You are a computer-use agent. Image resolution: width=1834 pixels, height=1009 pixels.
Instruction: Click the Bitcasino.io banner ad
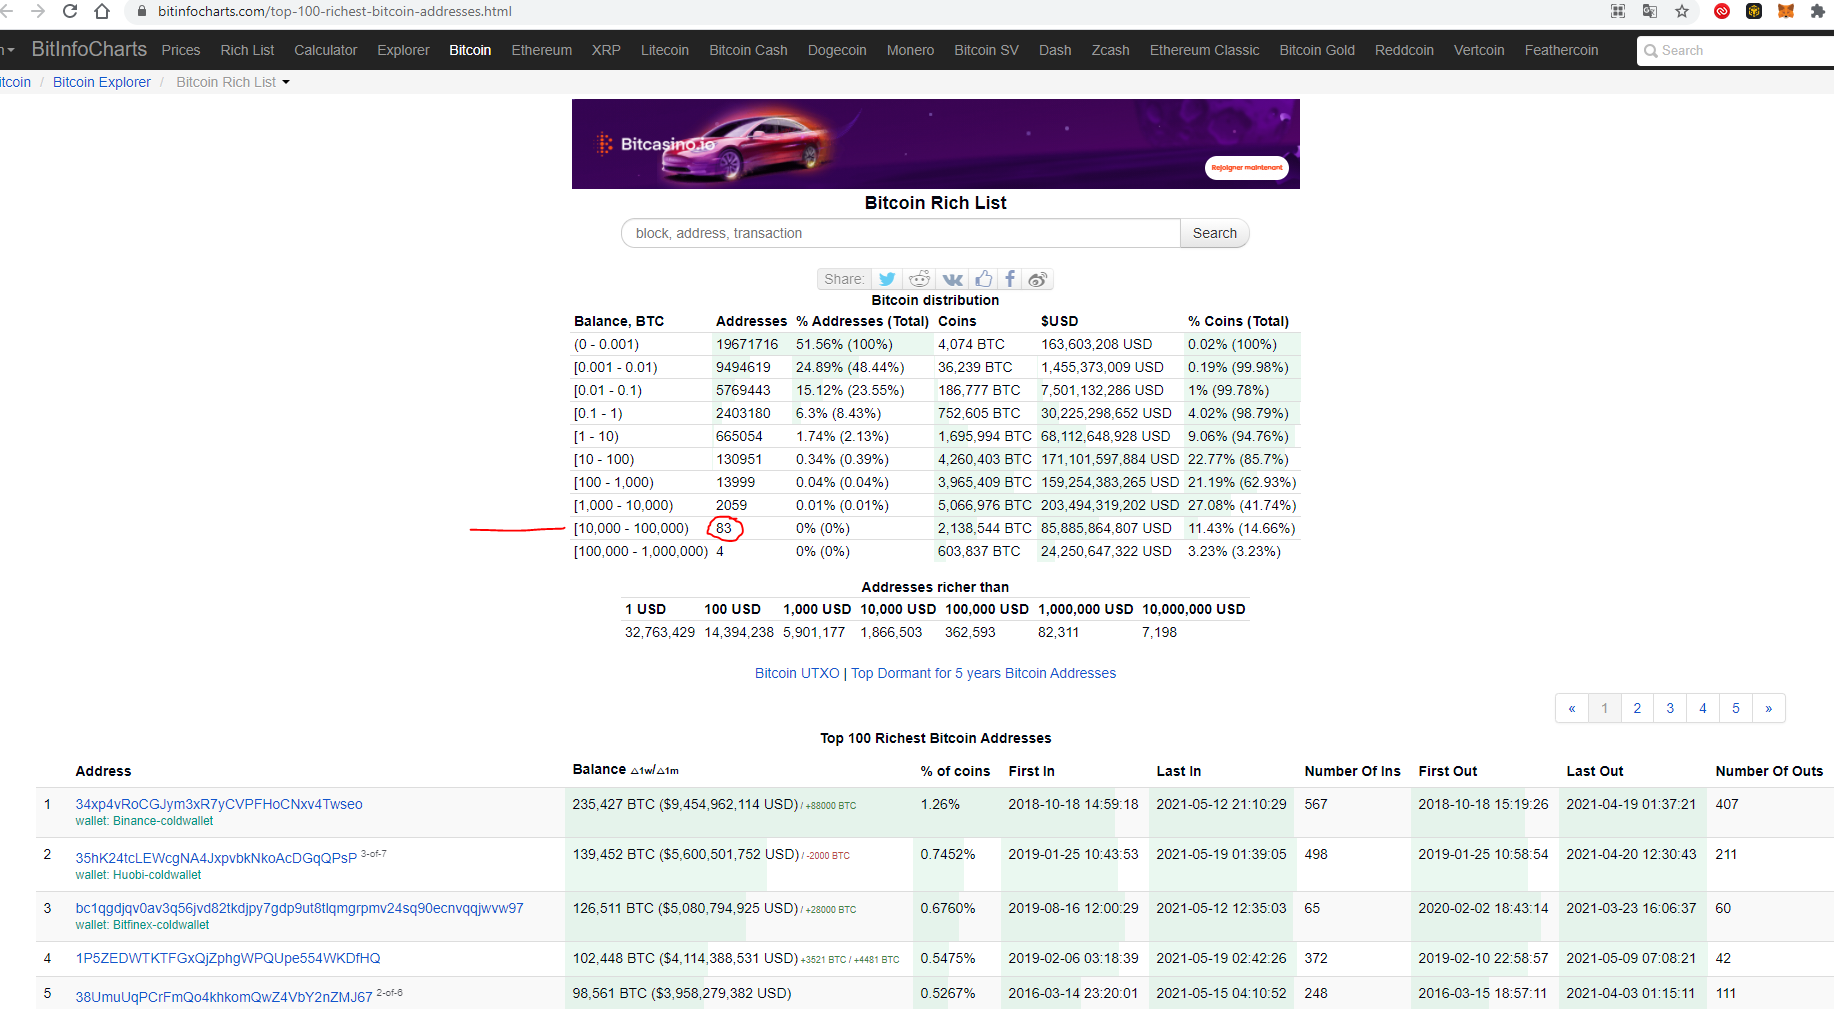pyautogui.click(x=936, y=144)
